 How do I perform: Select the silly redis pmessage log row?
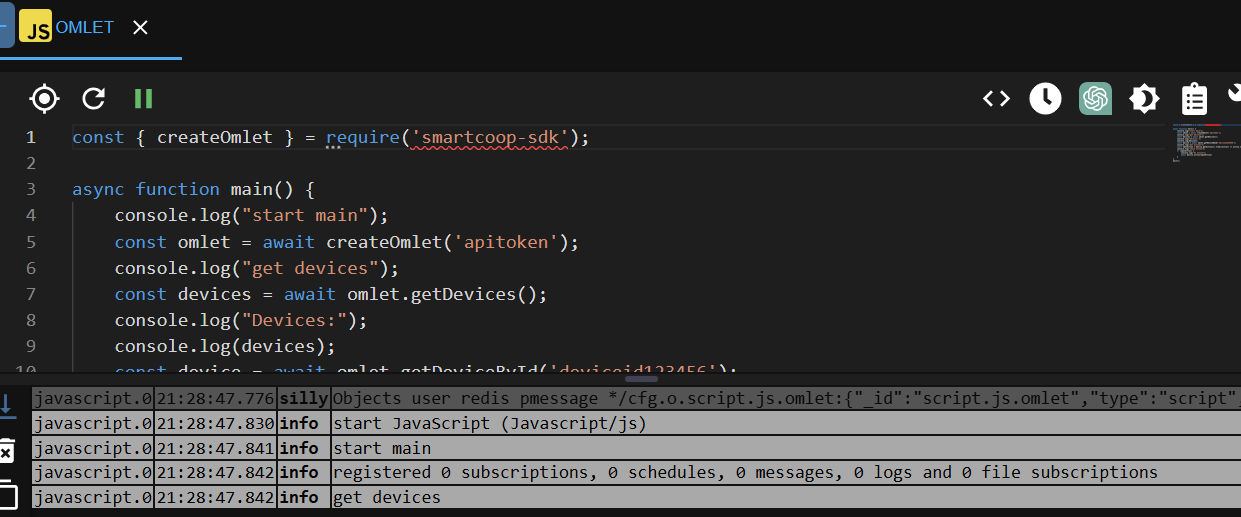[636, 398]
